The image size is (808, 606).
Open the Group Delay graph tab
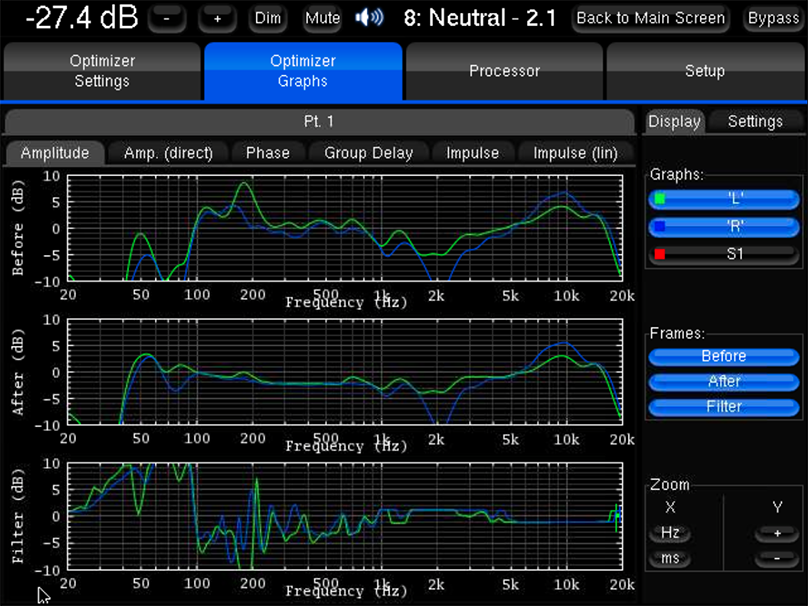[x=368, y=153]
